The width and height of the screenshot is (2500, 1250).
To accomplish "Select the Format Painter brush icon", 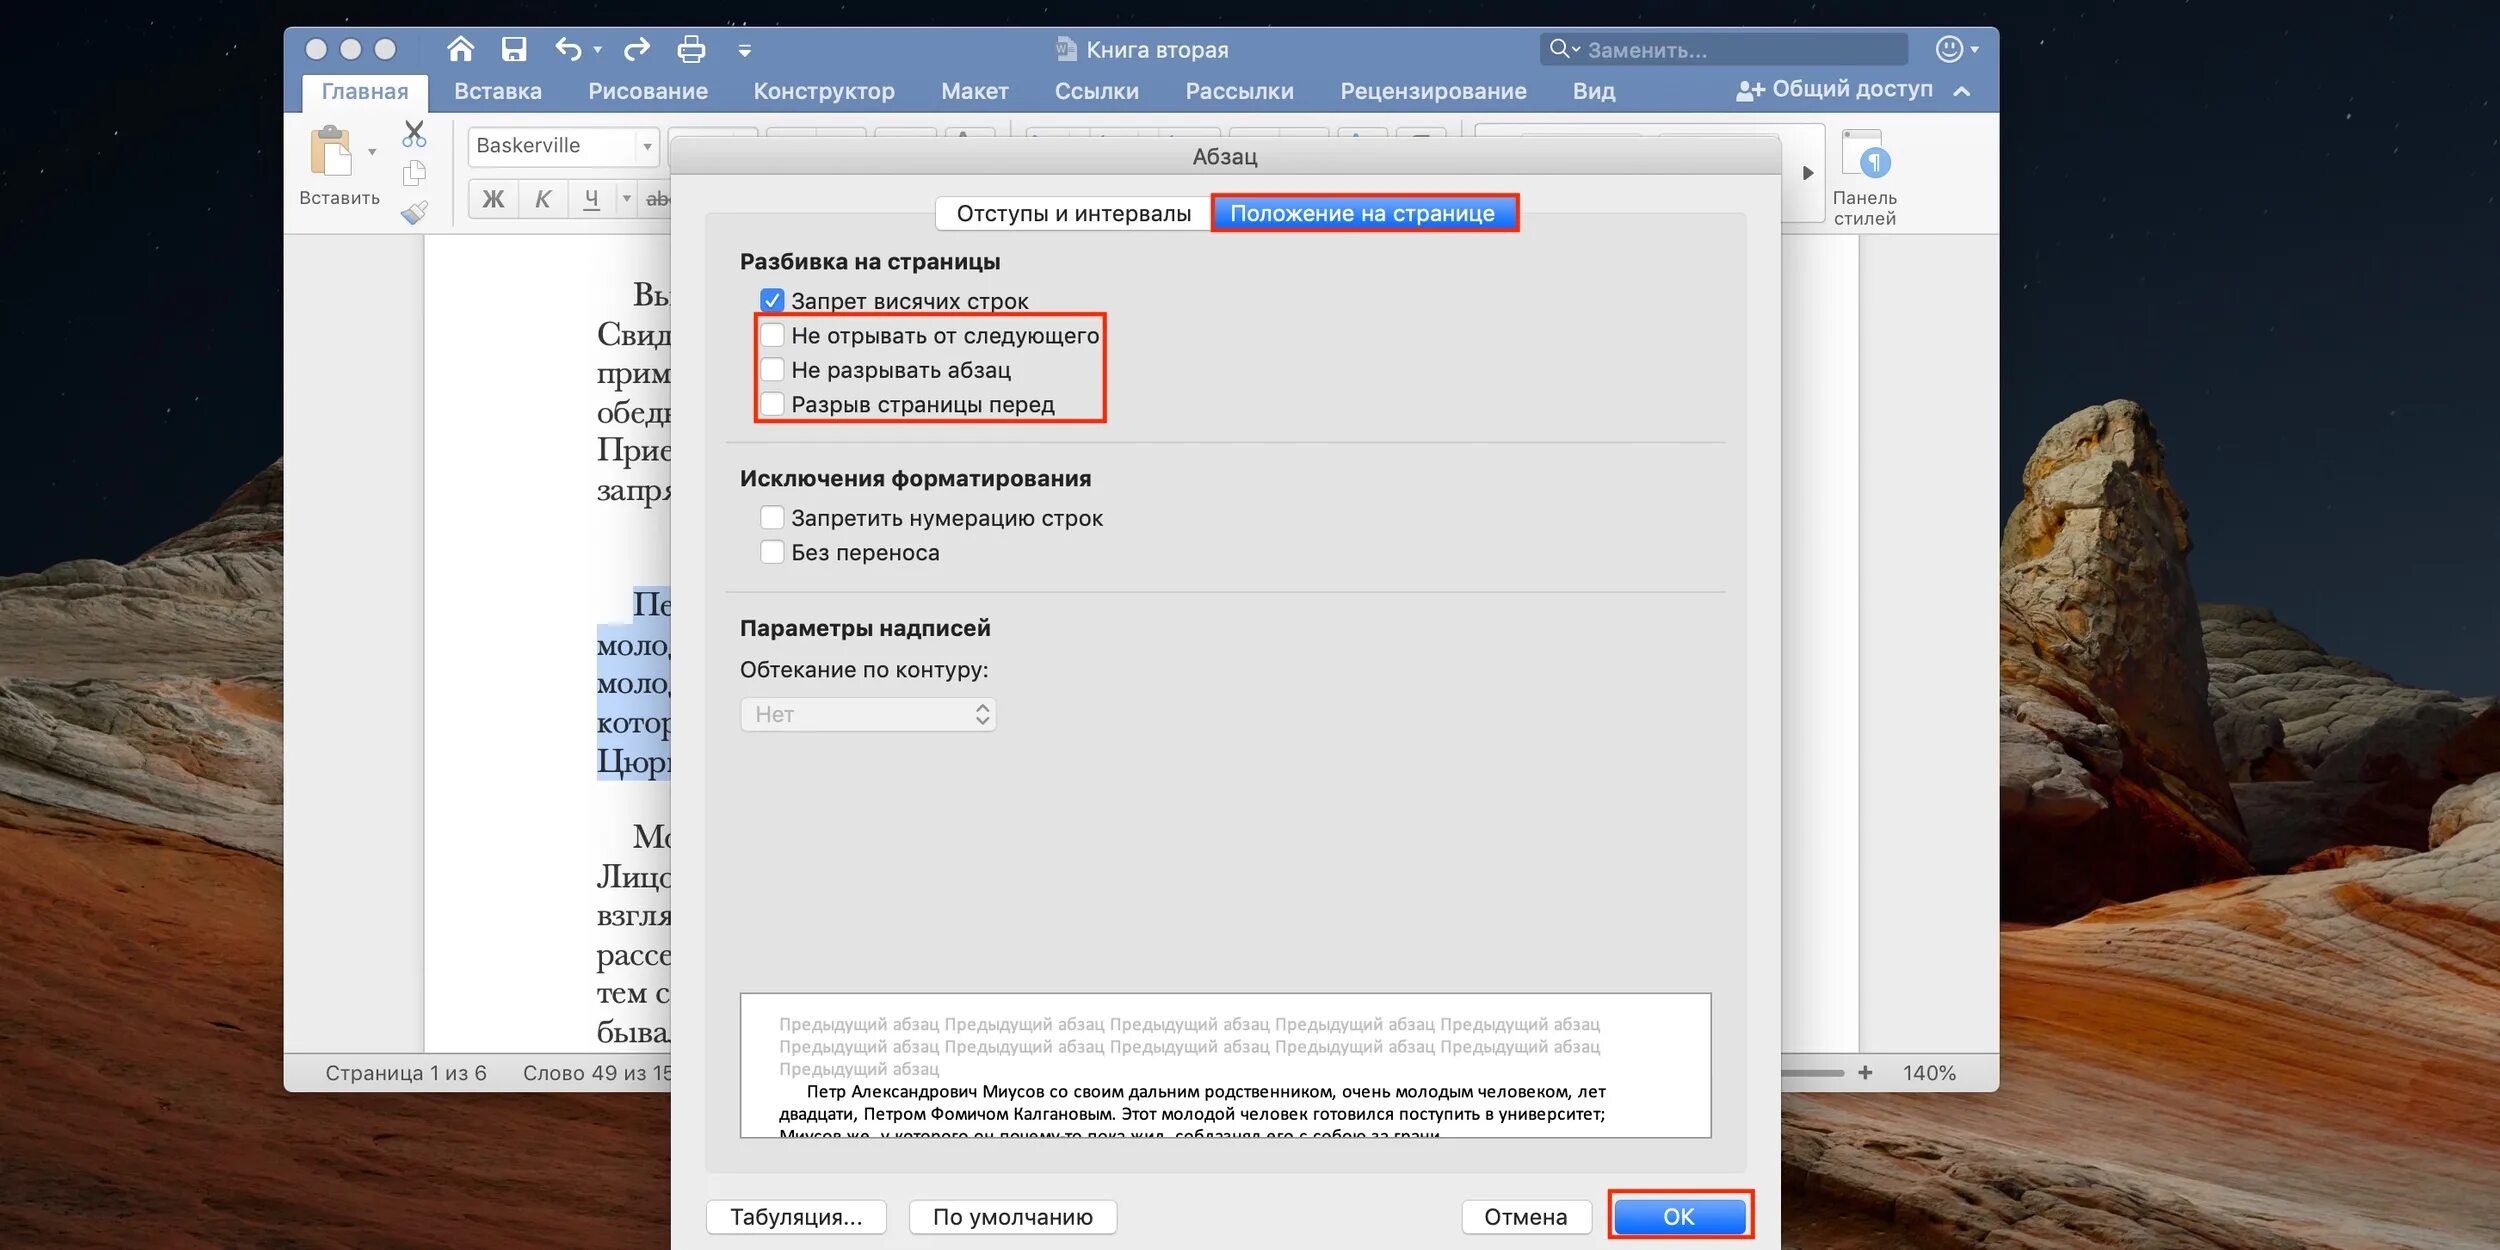I will pos(414,212).
